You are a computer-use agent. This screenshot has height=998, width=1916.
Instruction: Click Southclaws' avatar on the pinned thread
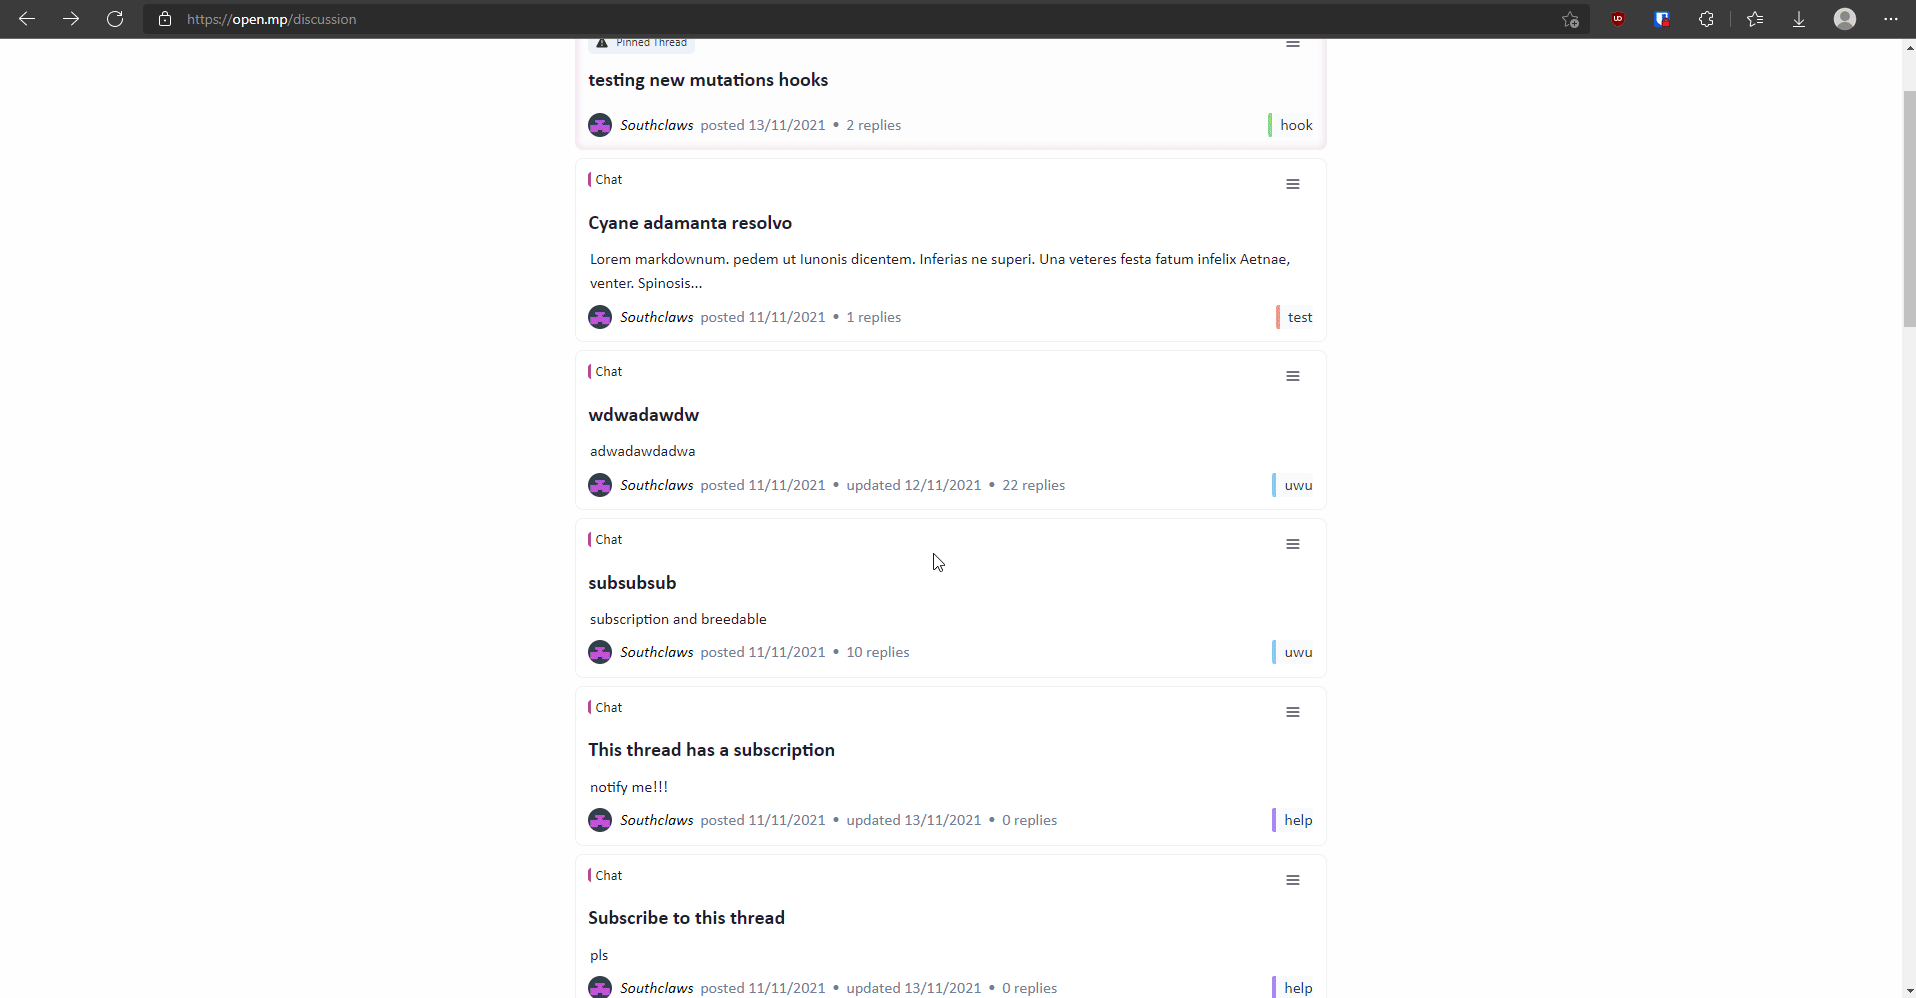coord(600,124)
